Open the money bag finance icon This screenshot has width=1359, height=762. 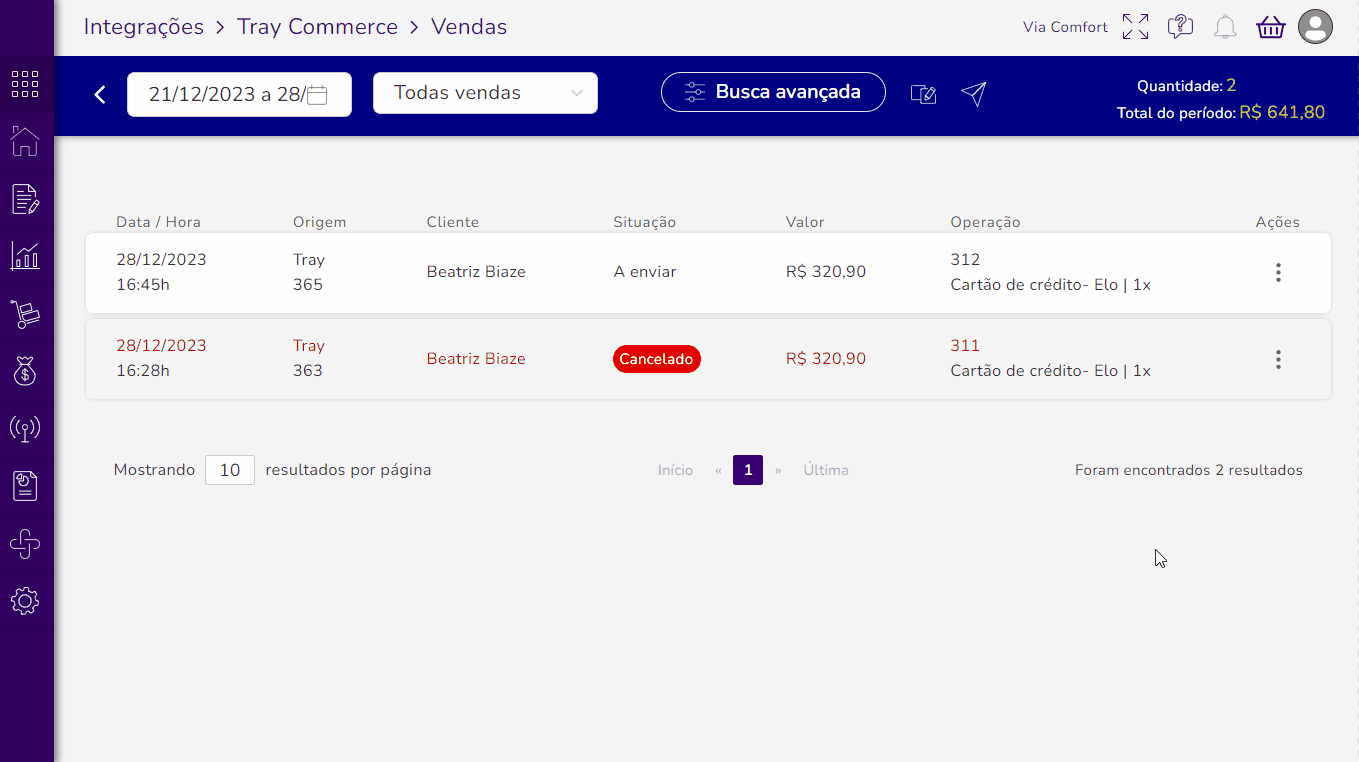click(x=25, y=371)
